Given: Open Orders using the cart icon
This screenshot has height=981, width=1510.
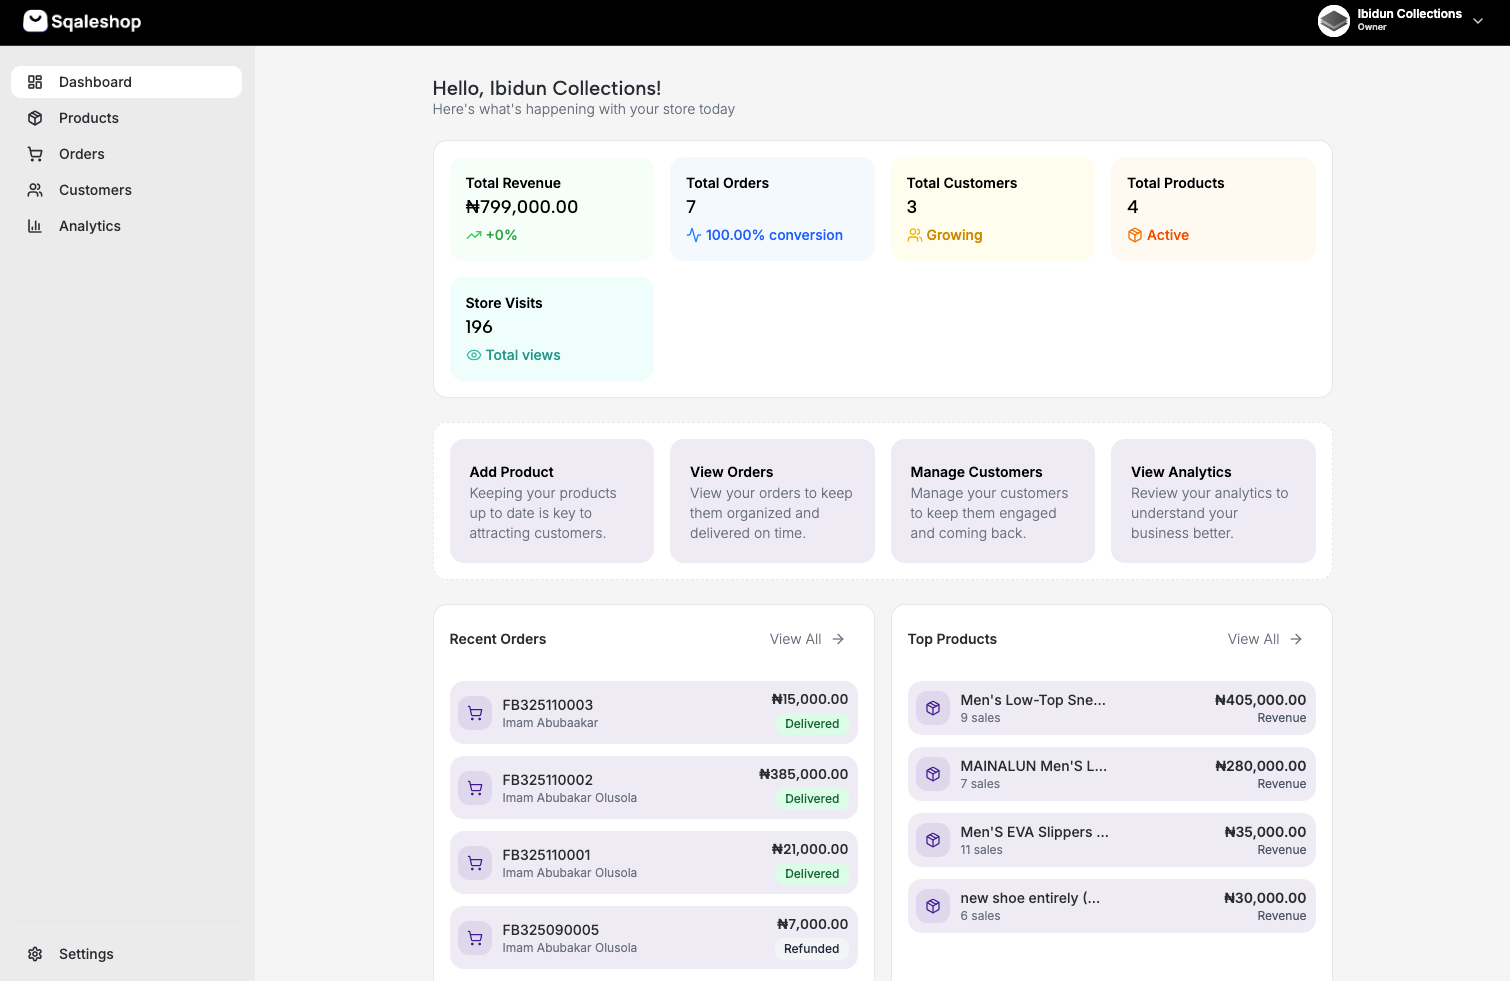Looking at the screenshot, I should click(x=36, y=154).
